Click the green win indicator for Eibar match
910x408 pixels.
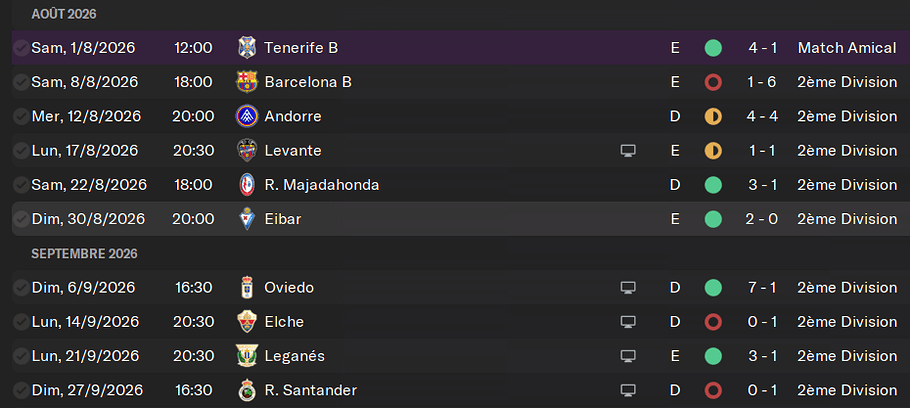click(713, 219)
